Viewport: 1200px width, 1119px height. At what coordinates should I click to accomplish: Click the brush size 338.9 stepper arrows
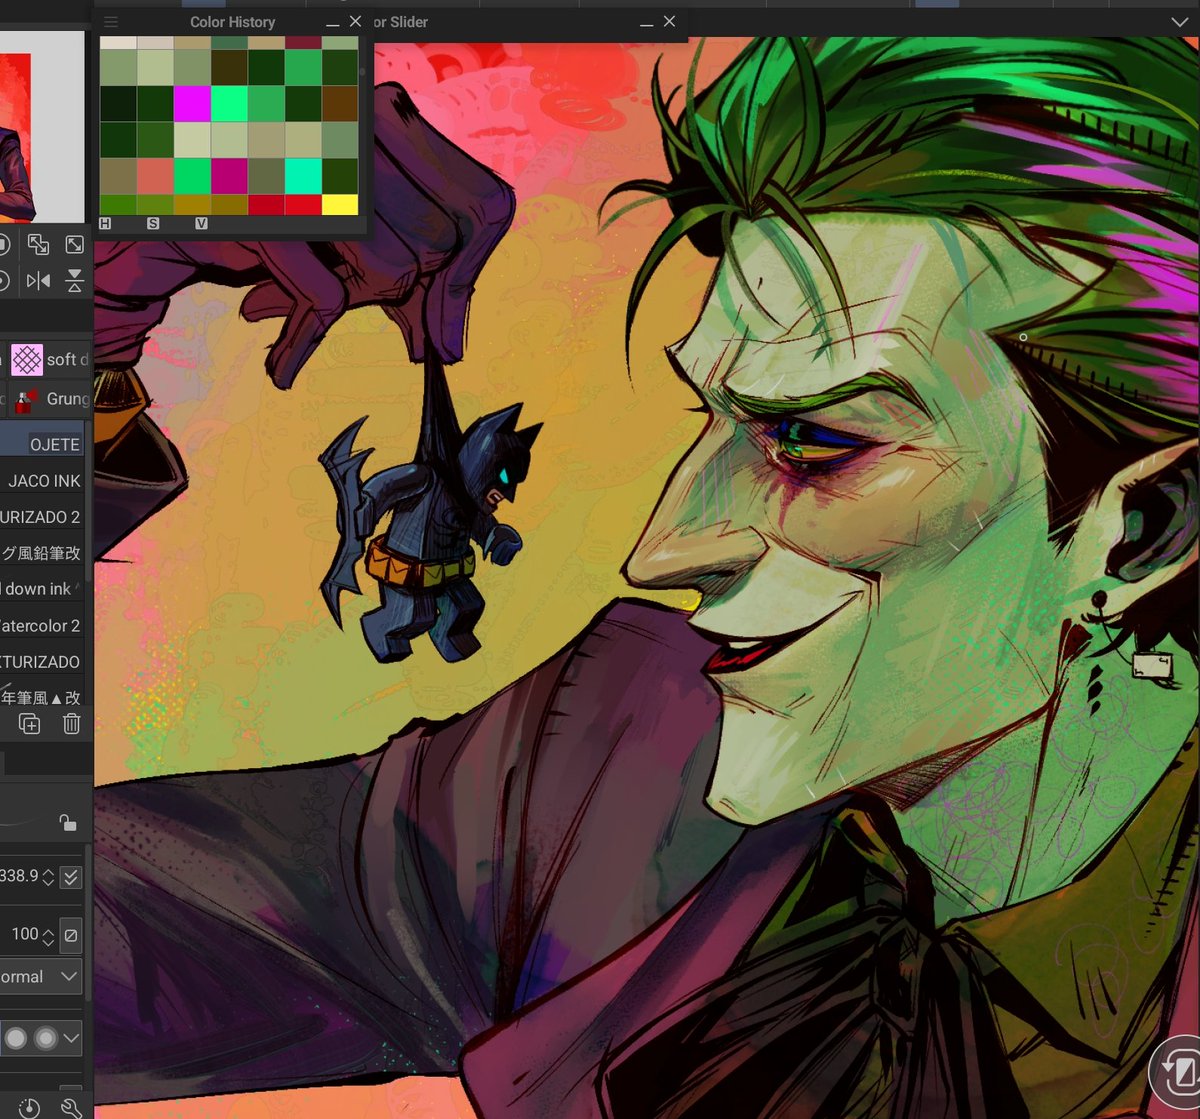[x=48, y=878]
